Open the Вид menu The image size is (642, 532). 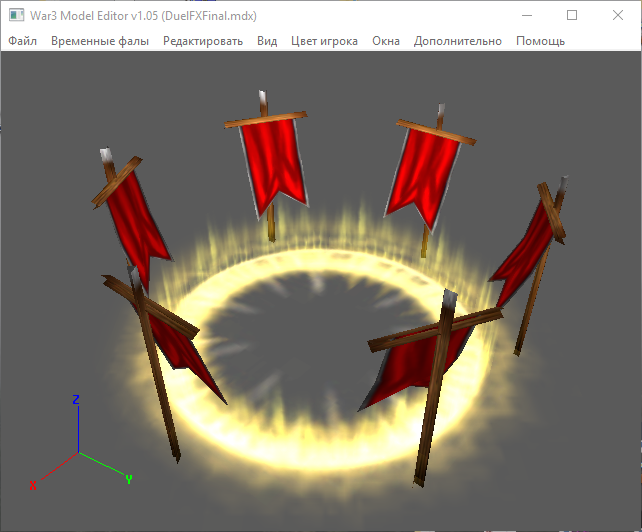(267, 41)
